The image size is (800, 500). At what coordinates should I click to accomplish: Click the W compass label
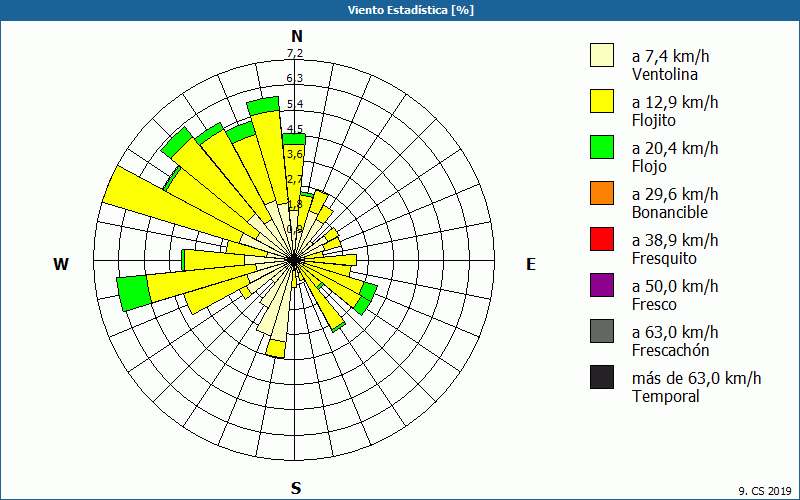click(61, 264)
